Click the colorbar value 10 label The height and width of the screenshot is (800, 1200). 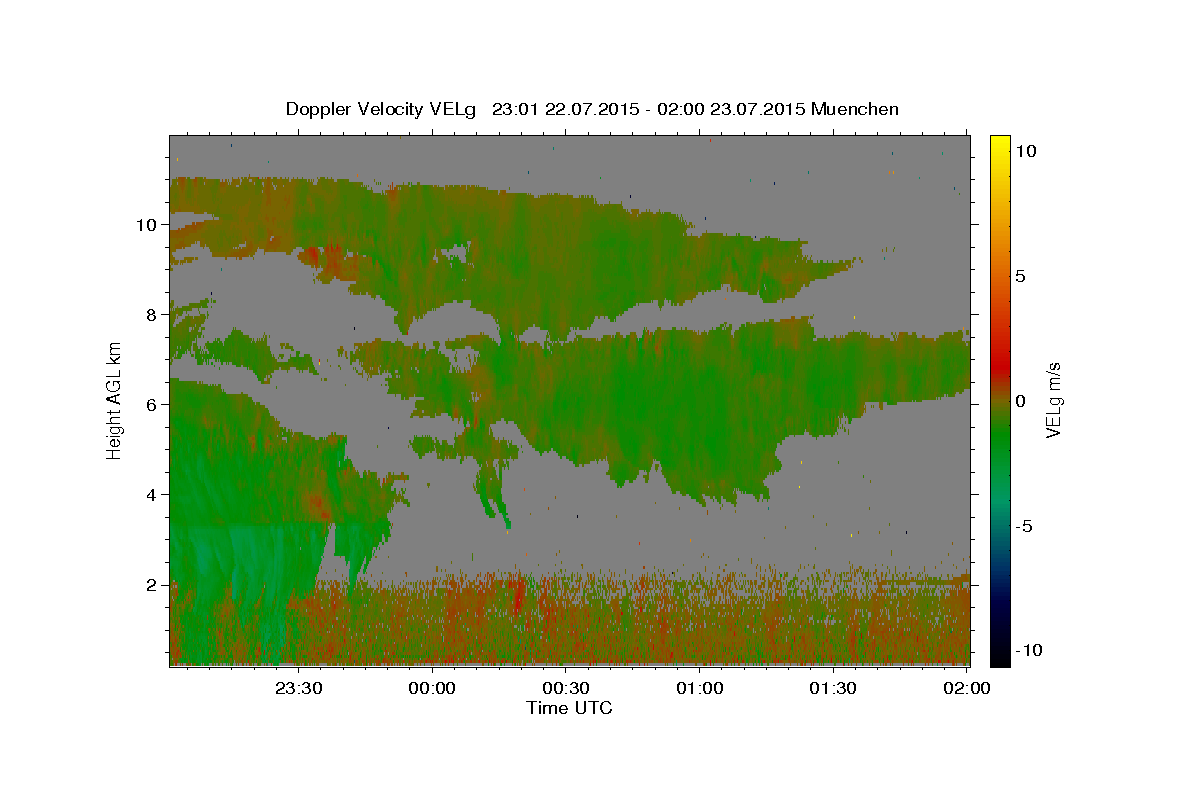[x=1026, y=151]
